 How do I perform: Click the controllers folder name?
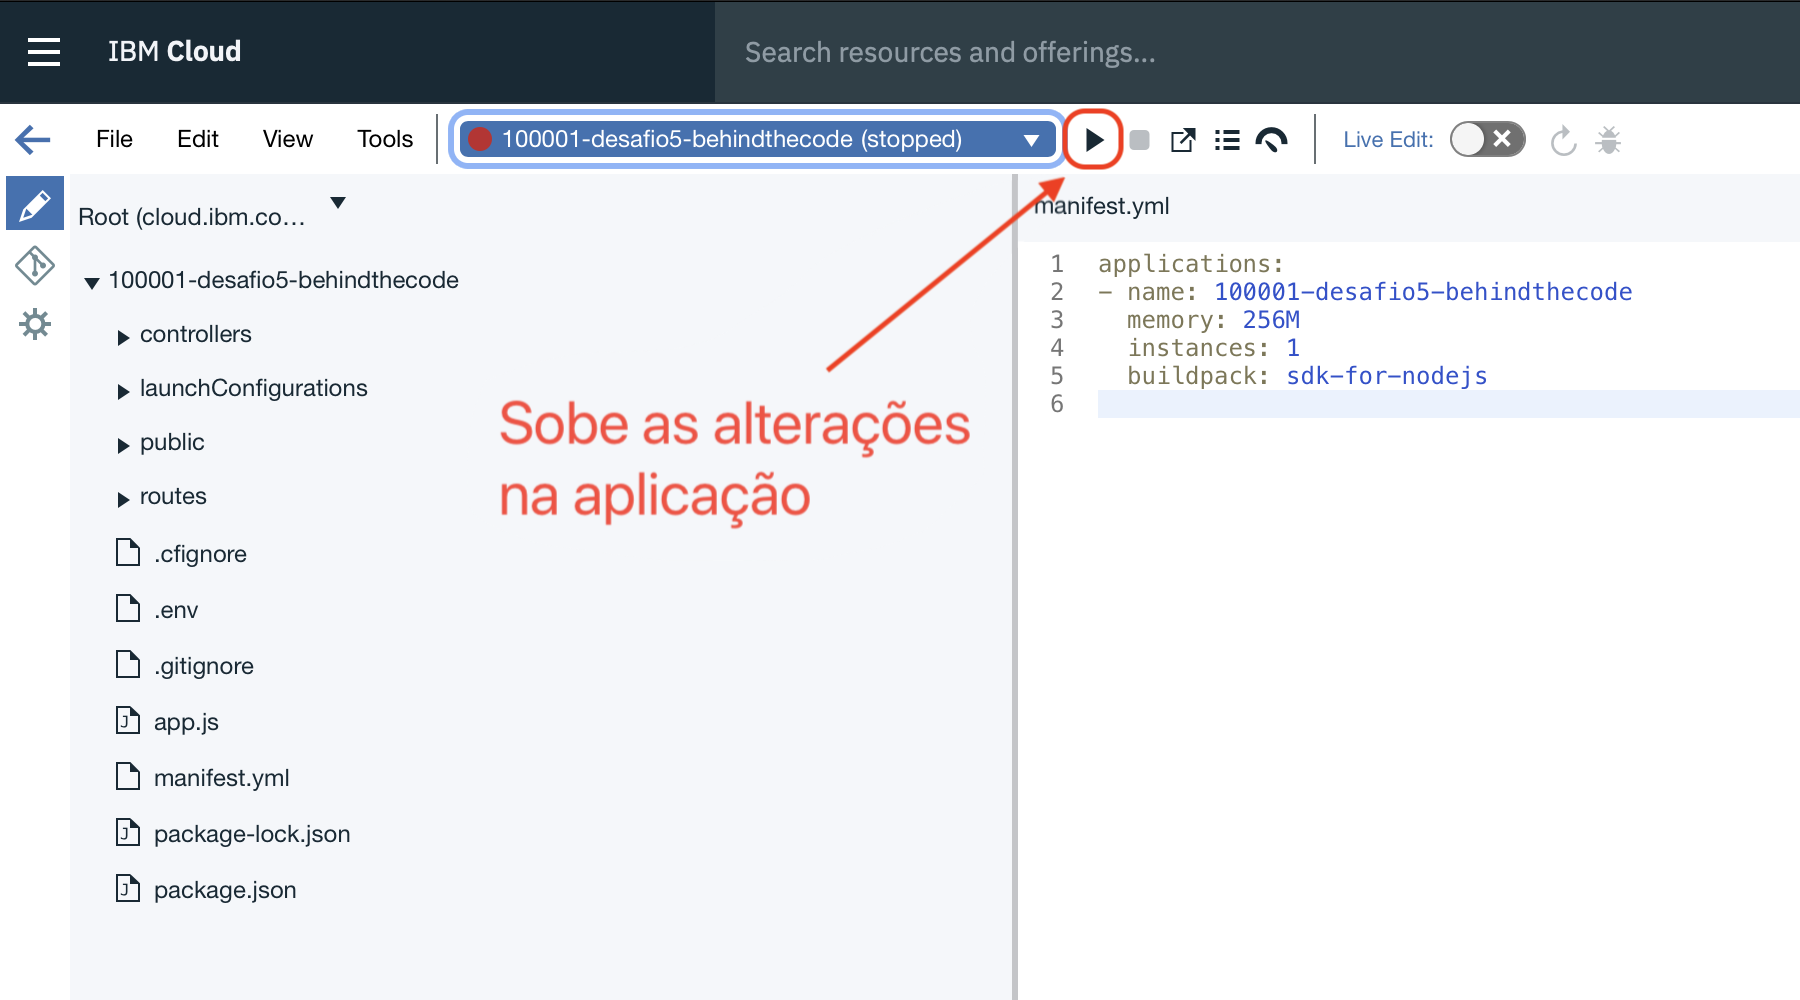point(196,334)
